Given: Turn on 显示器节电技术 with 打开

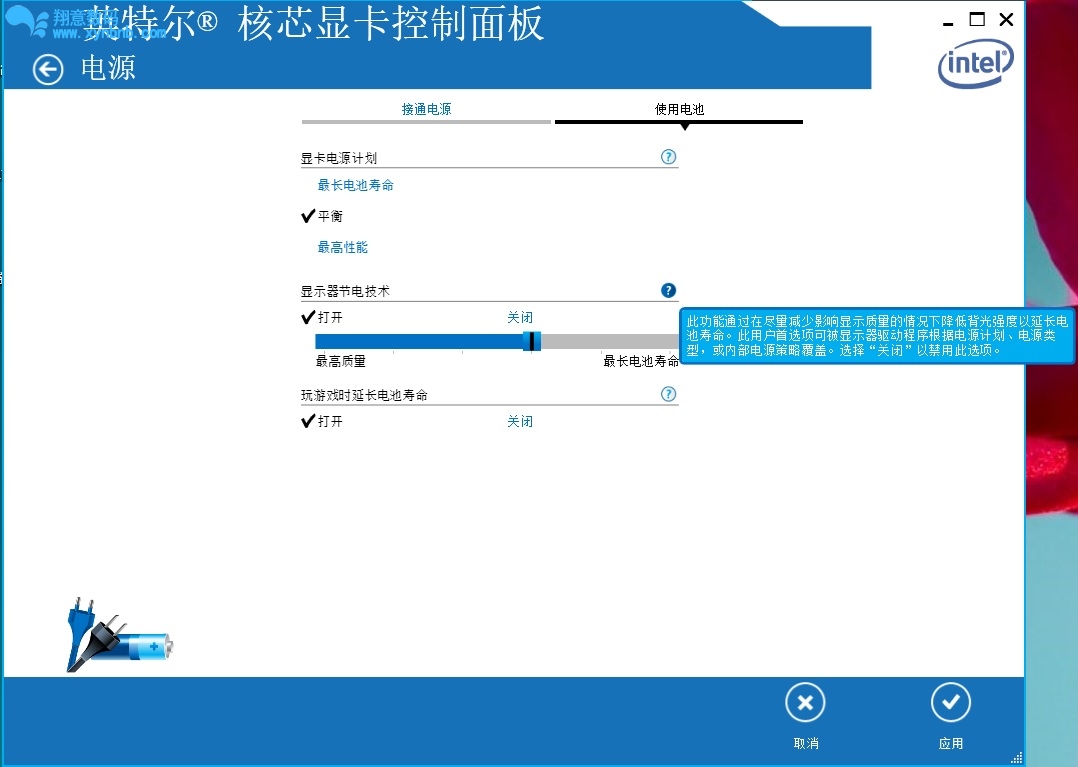Looking at the screenshot, I should point(330,317).
